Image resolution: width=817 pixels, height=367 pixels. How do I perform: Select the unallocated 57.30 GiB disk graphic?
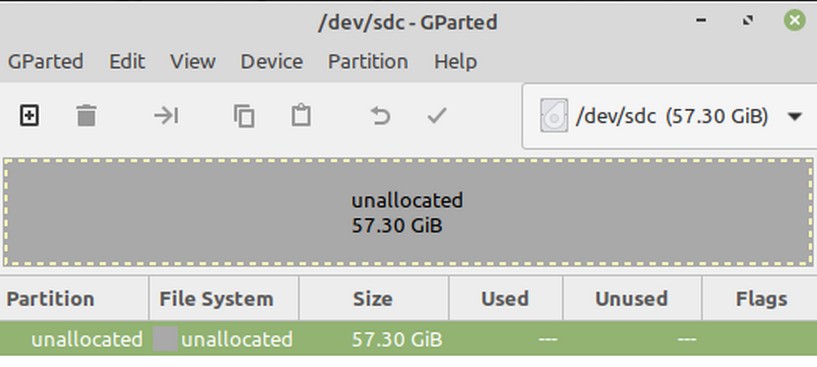pos(408,213)
